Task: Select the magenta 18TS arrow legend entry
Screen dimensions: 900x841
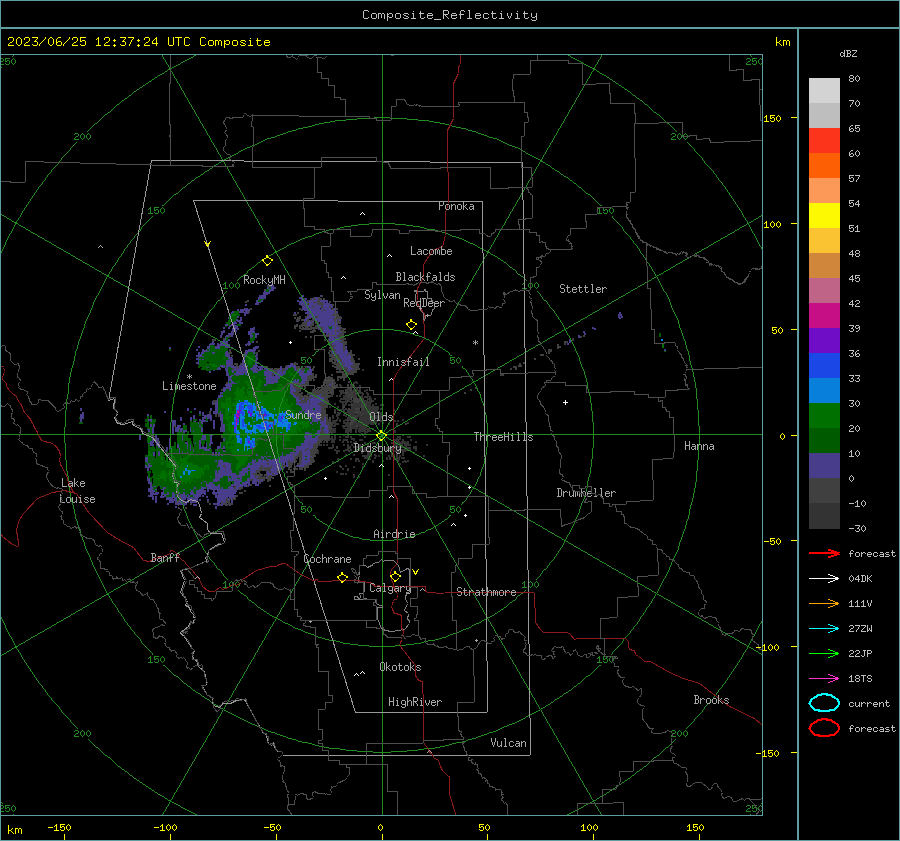Action: pos(824,679)
